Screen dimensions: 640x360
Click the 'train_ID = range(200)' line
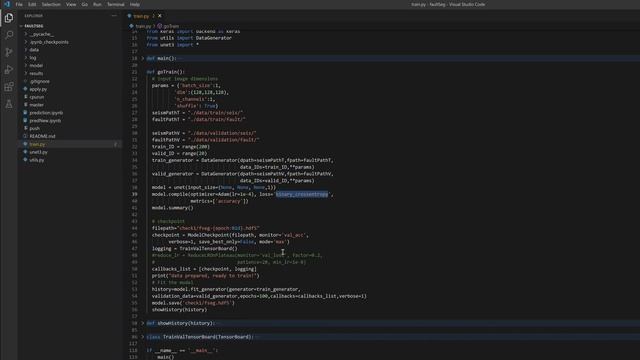click(181, 147)
